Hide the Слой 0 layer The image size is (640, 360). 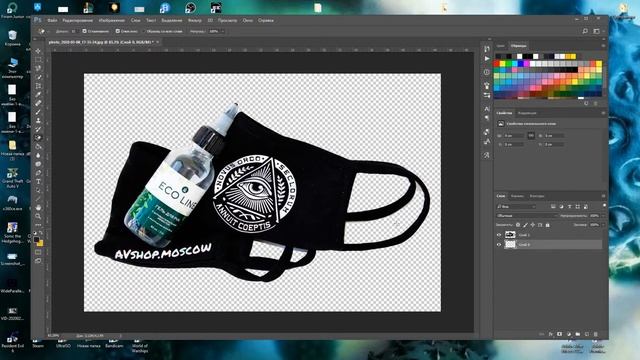coord(499,244)
